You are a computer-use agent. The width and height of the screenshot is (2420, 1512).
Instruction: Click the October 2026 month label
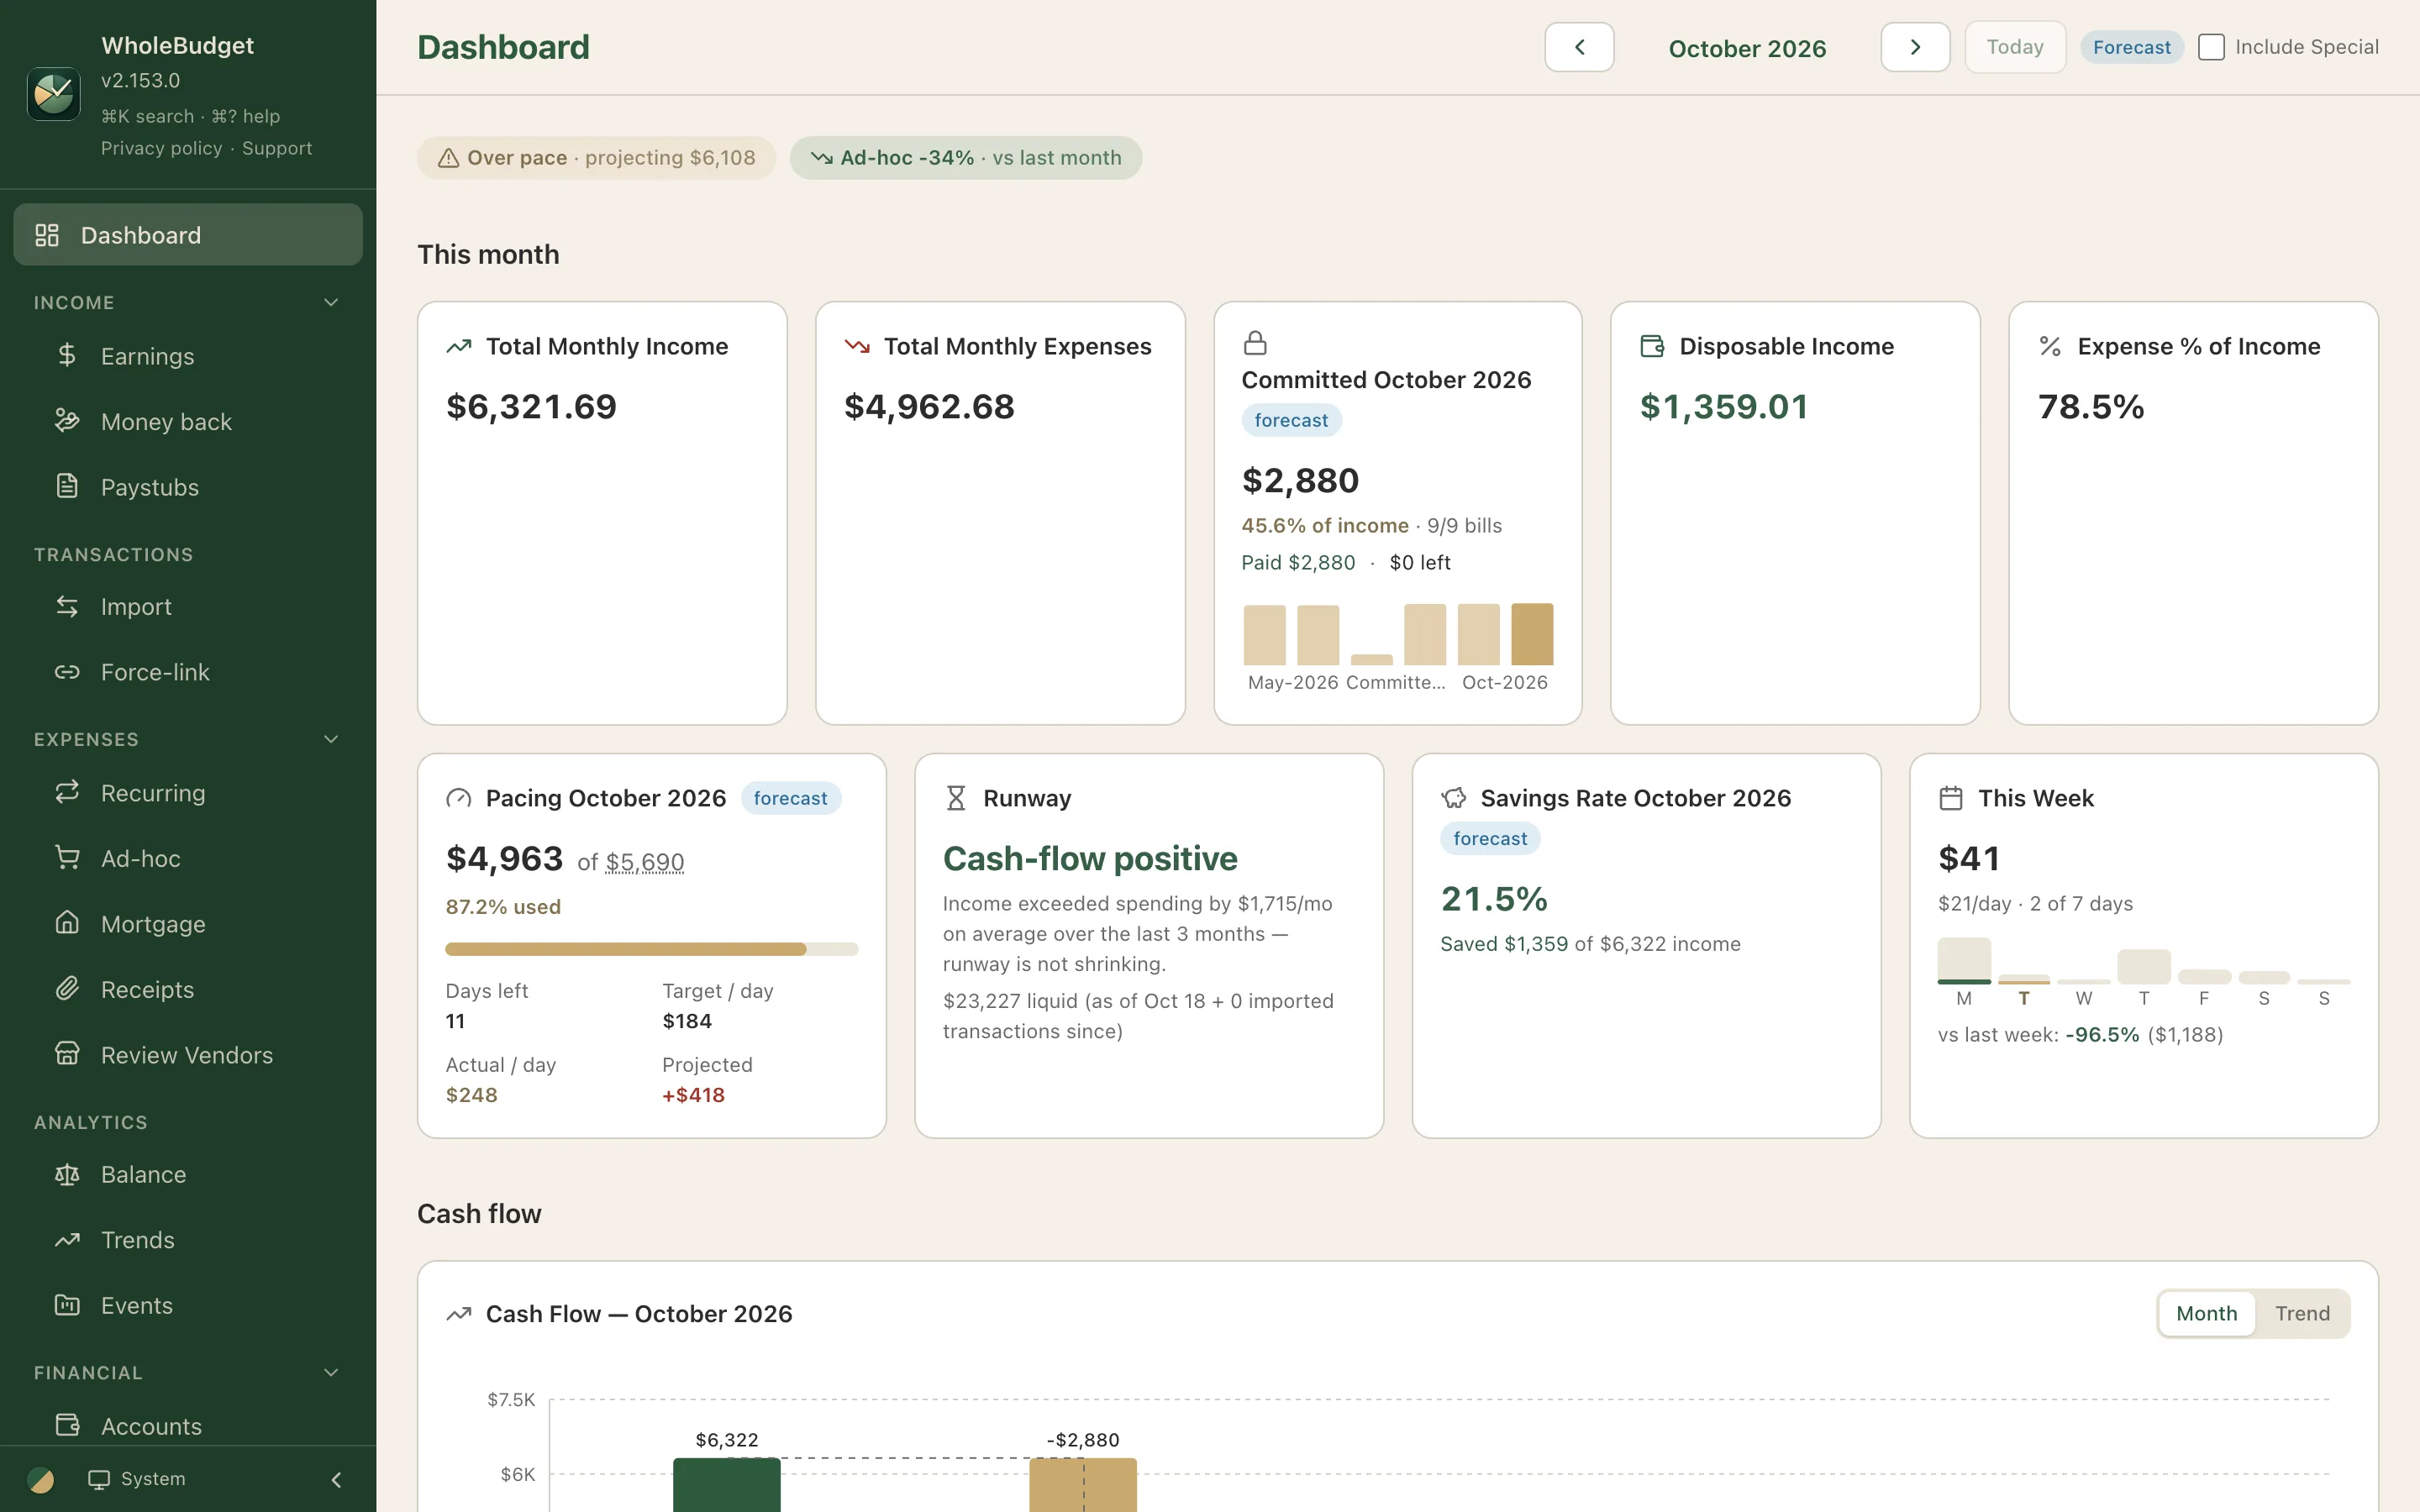1747,48
